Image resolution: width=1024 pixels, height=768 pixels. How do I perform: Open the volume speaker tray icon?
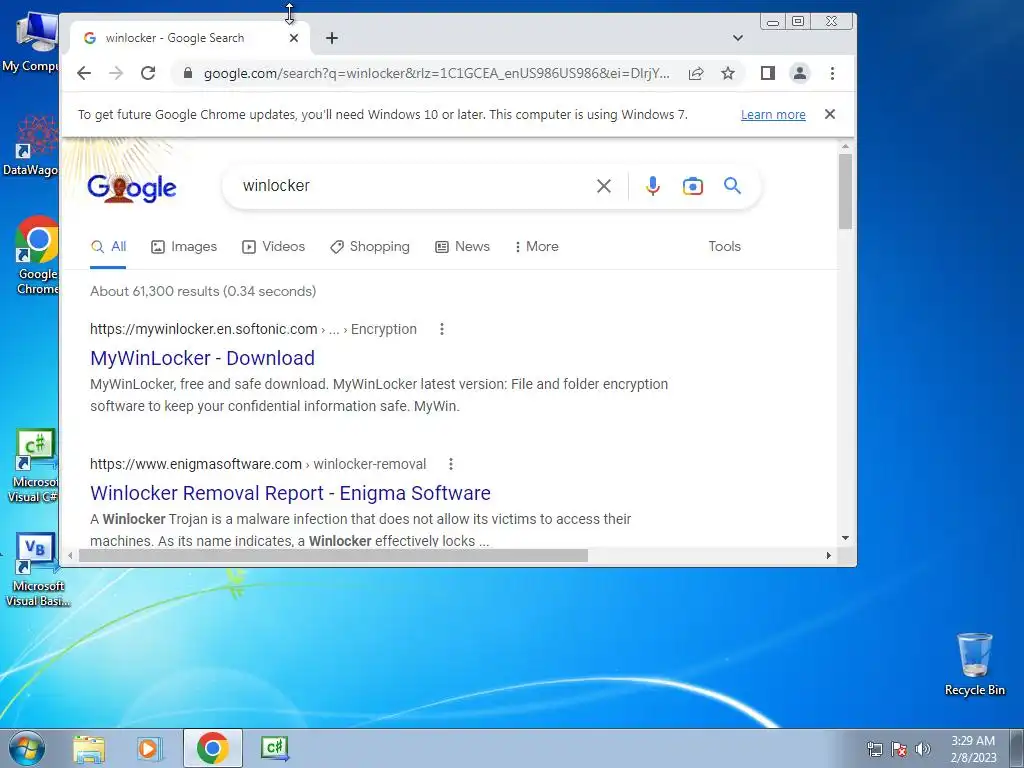(x=923, y=749)
